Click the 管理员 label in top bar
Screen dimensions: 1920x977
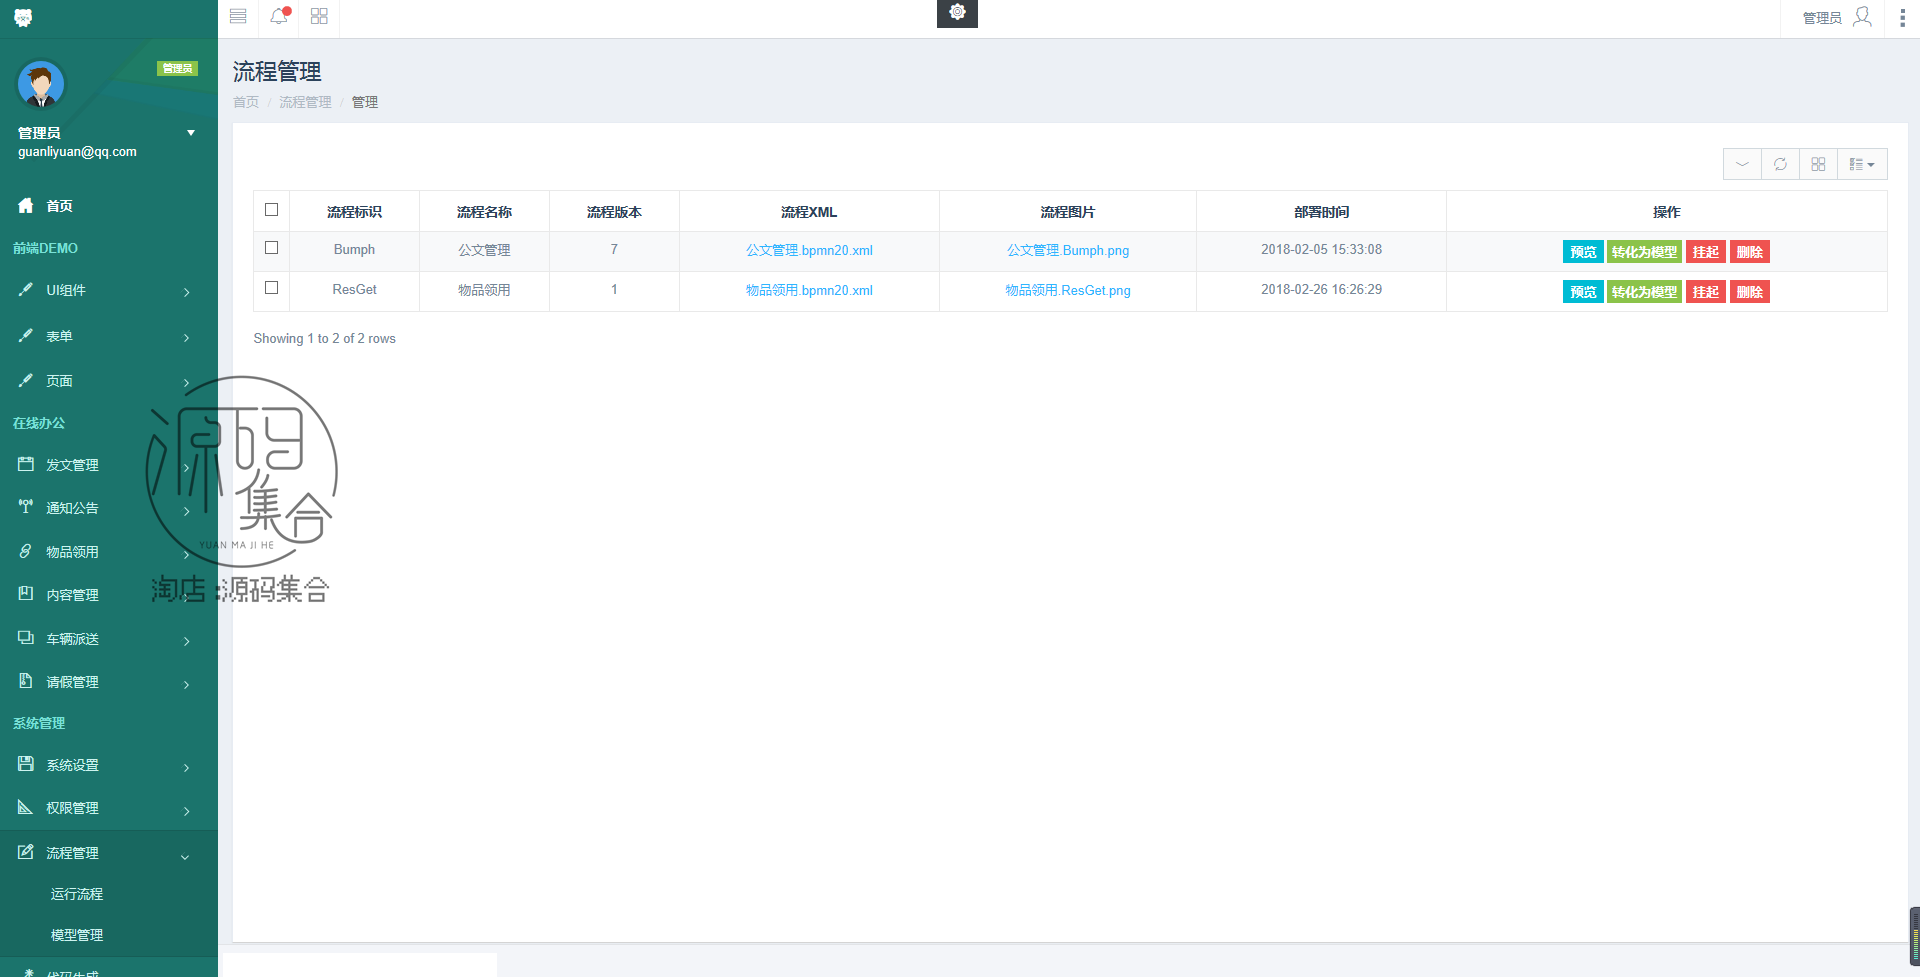coord(1821,18)
